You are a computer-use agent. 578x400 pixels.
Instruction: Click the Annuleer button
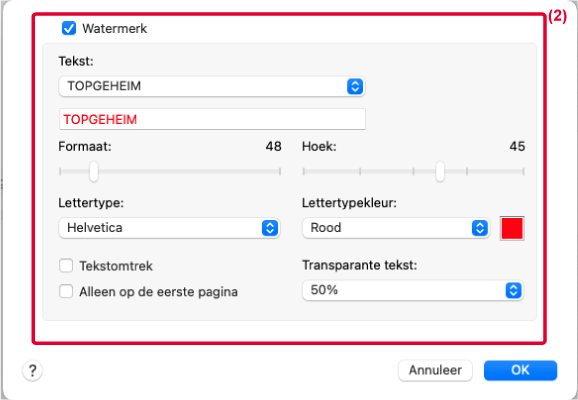coord(435,370)
